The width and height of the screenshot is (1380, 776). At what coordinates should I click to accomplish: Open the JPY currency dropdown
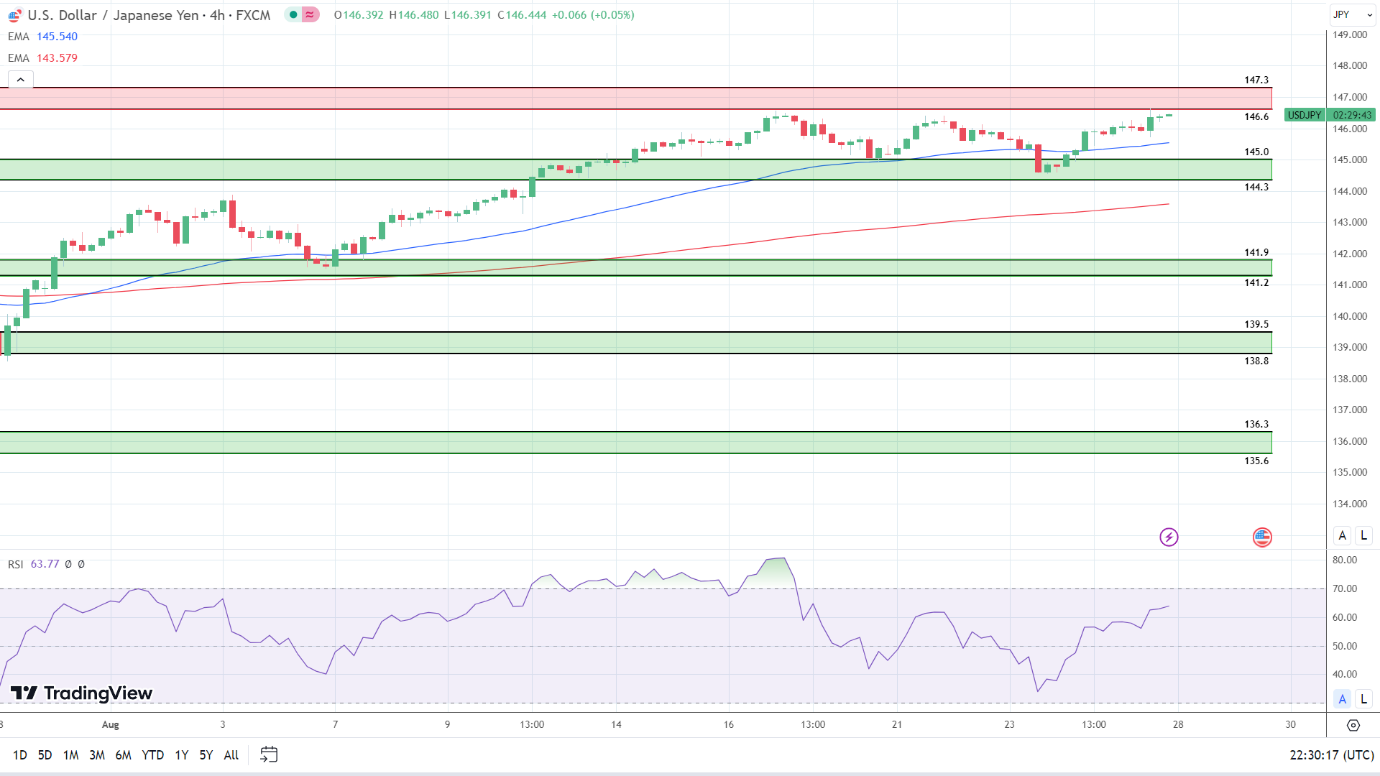click(1353, 15)
